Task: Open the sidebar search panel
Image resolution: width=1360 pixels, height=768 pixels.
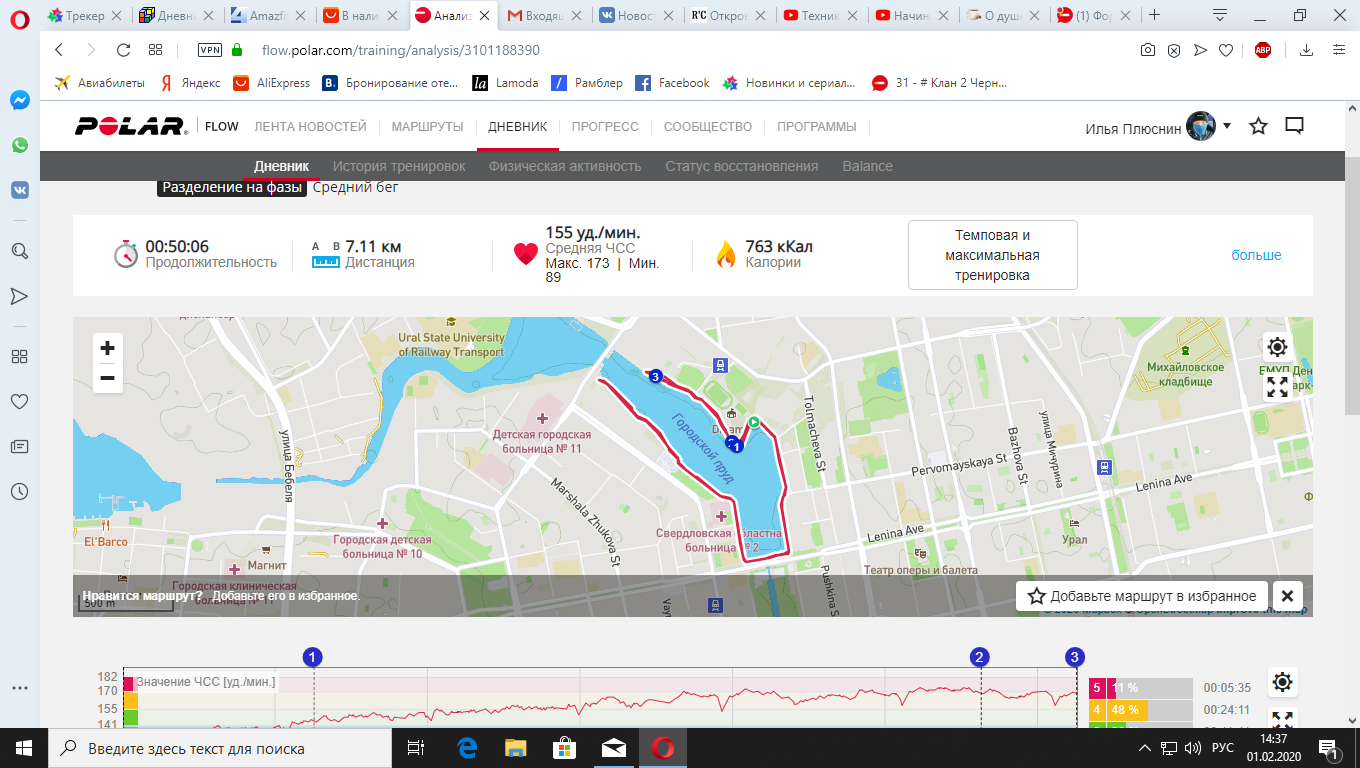Action: tap(20, 251)
